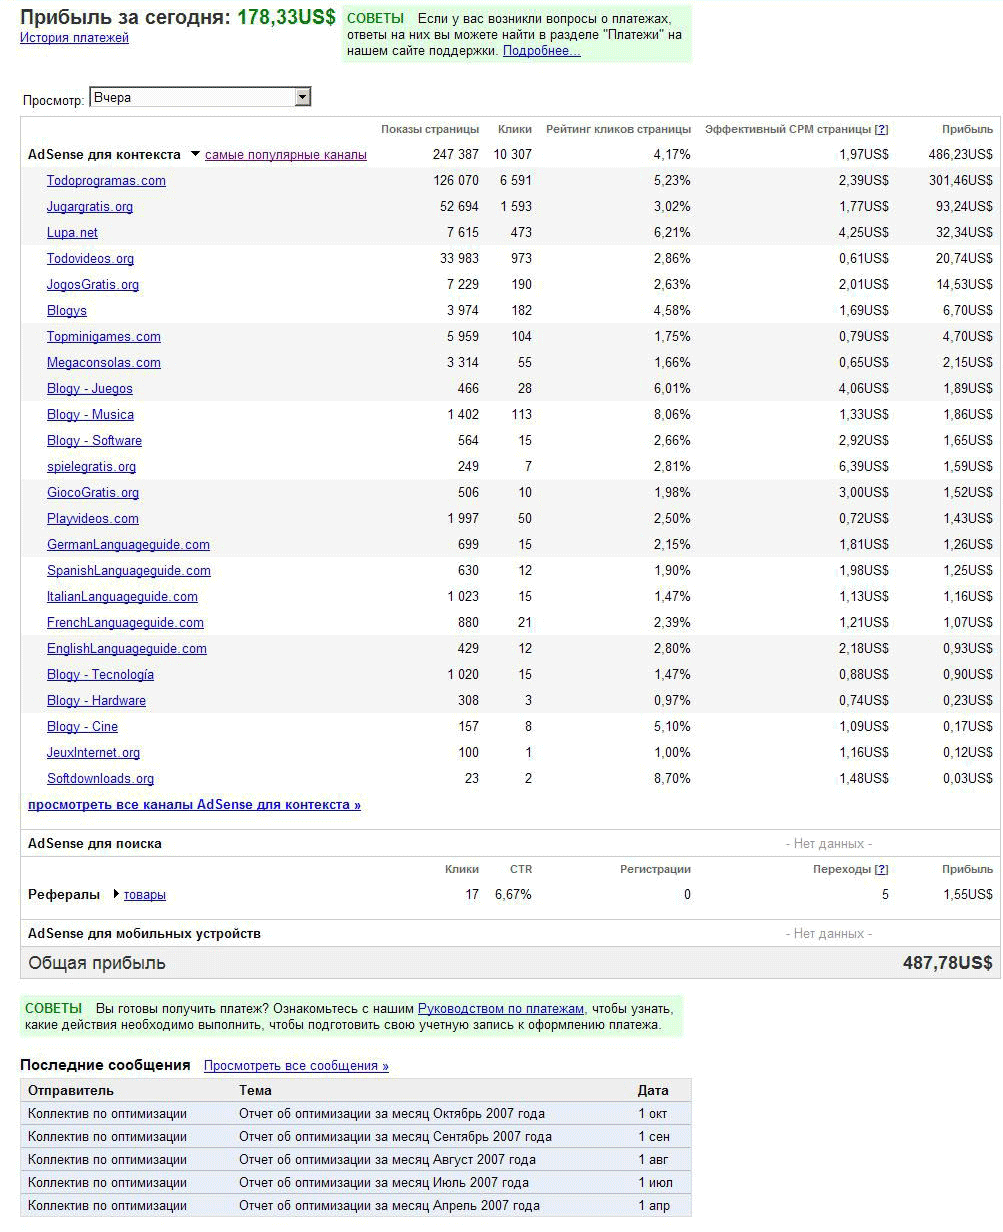Open the Topminigames.com channel
The height and width of the screenshot is (1232, 1003).
[x=104, y=337]
